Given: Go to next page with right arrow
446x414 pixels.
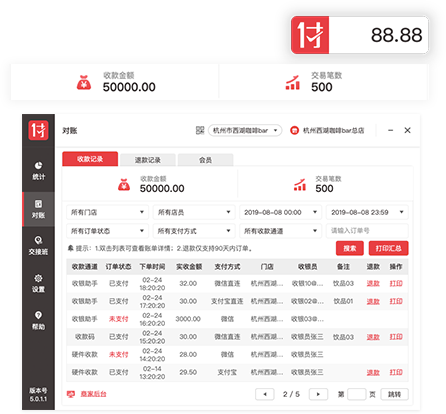Looking at the screenshot, I should [x=318, y=394].
